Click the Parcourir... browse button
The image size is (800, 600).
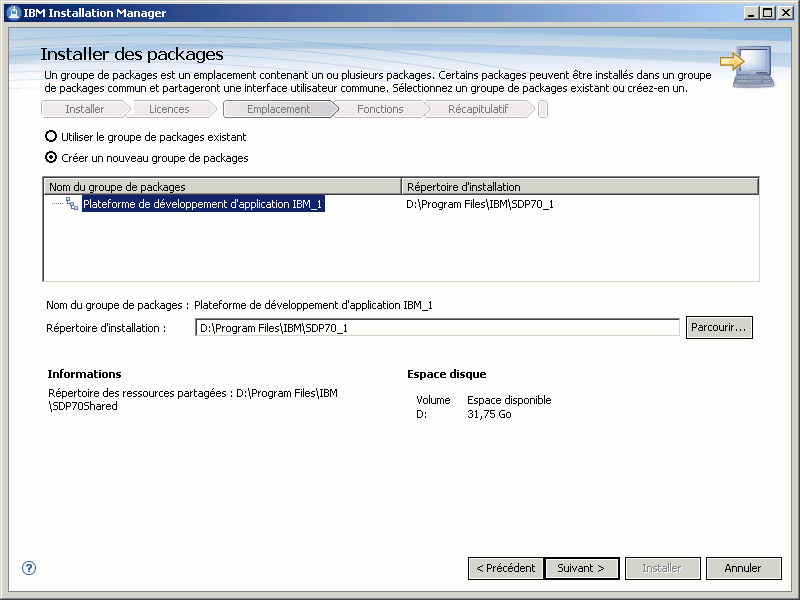(719, 328)
